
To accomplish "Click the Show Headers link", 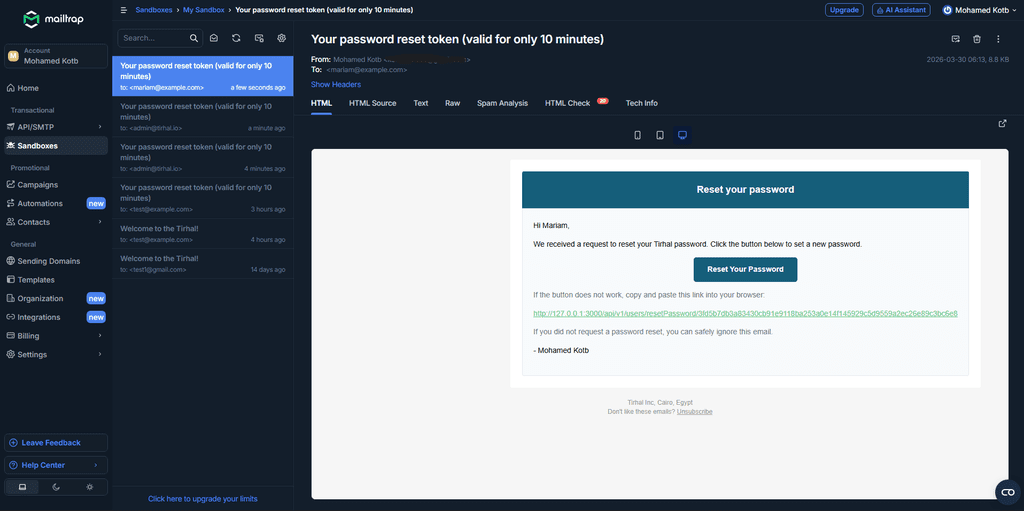I will (x=335, y=84).
